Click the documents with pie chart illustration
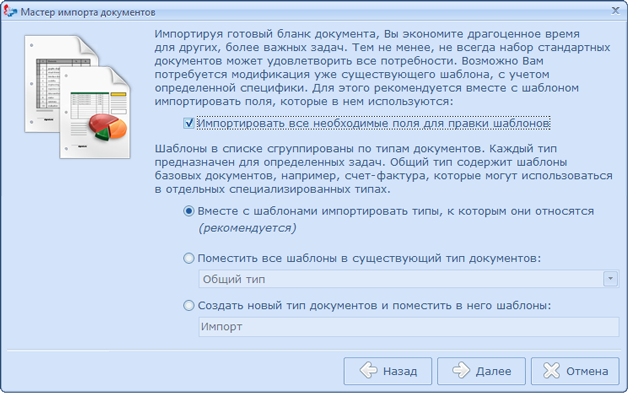630x394 pixels. pyautogui.click(x=78, y=97)
